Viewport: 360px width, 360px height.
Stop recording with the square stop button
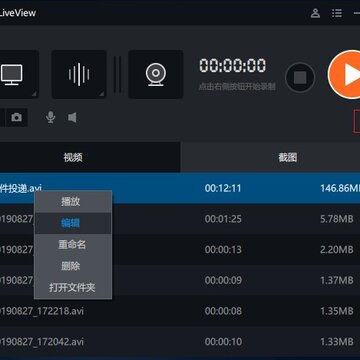(x=300, y=77)
